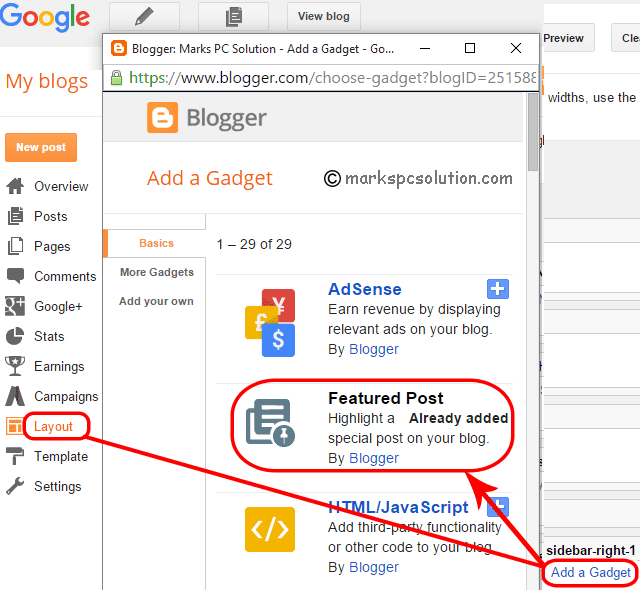Screen dimensions: 640x590
Task: Close the Add a Gadget popup window
Action: pyautogui.click(x=516, y=48)
